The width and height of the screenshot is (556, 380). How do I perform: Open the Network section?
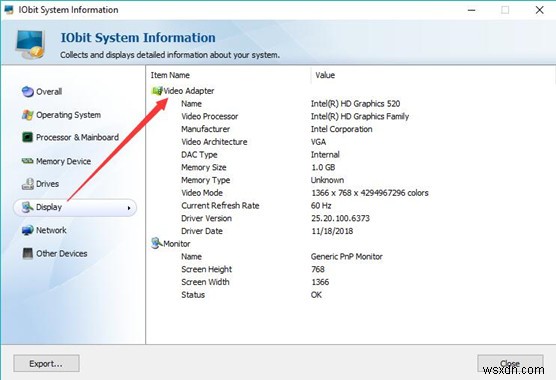pos(51,230)
